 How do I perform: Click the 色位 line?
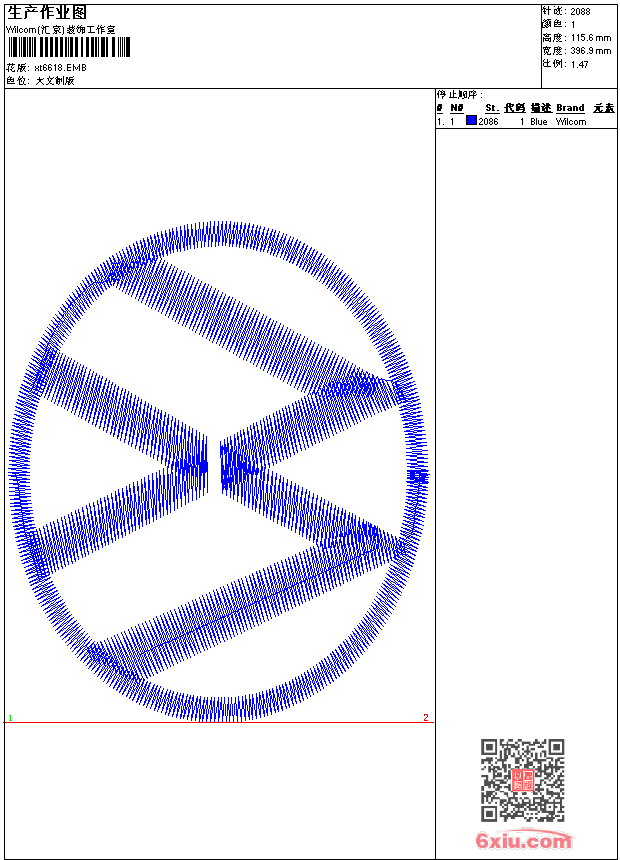pyautogui.click(x=40, y=81)
